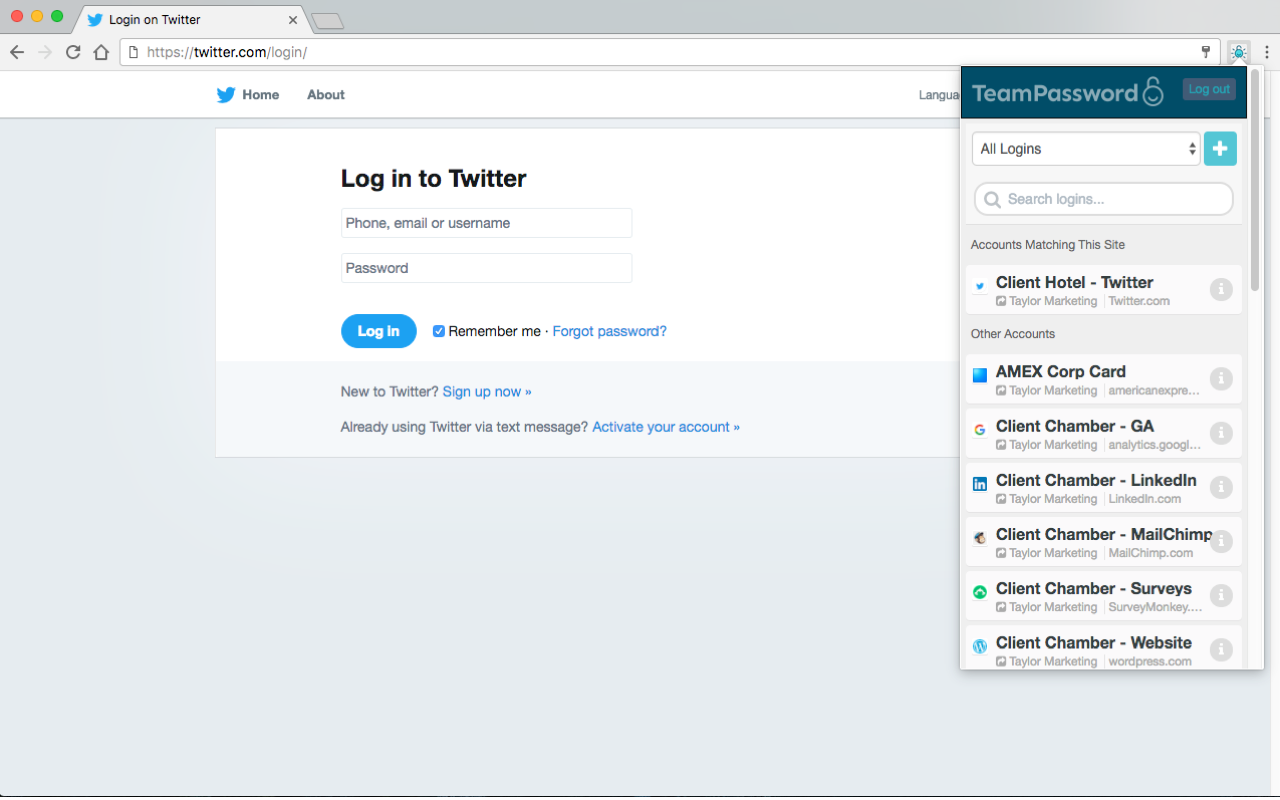Image resolution: width=1280 pixels, height=800 pixels.
Task: Click Forgot password? link
Action: [609, 331]
